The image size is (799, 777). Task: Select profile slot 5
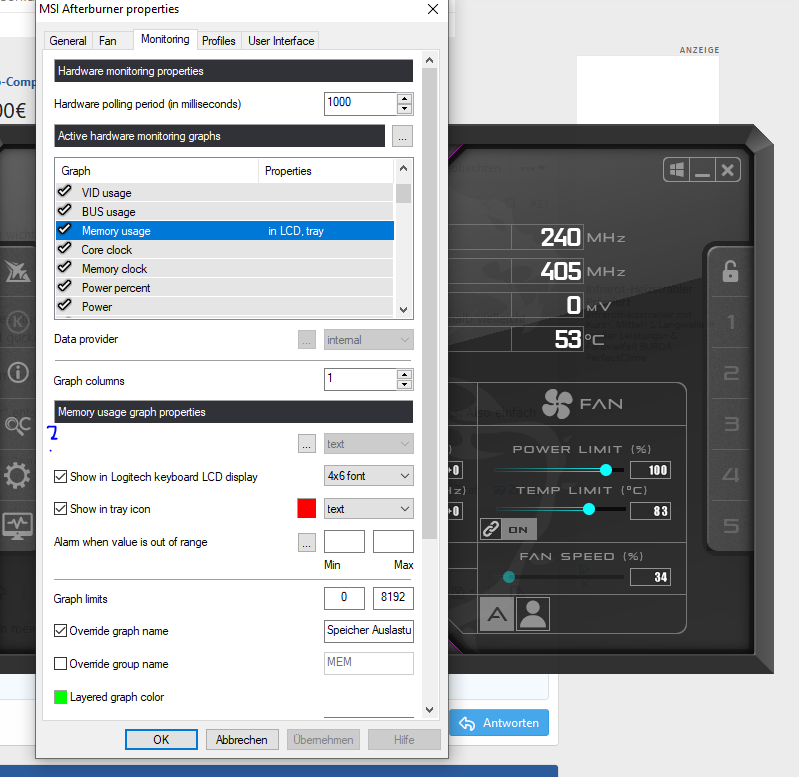[x=731, y=526]
